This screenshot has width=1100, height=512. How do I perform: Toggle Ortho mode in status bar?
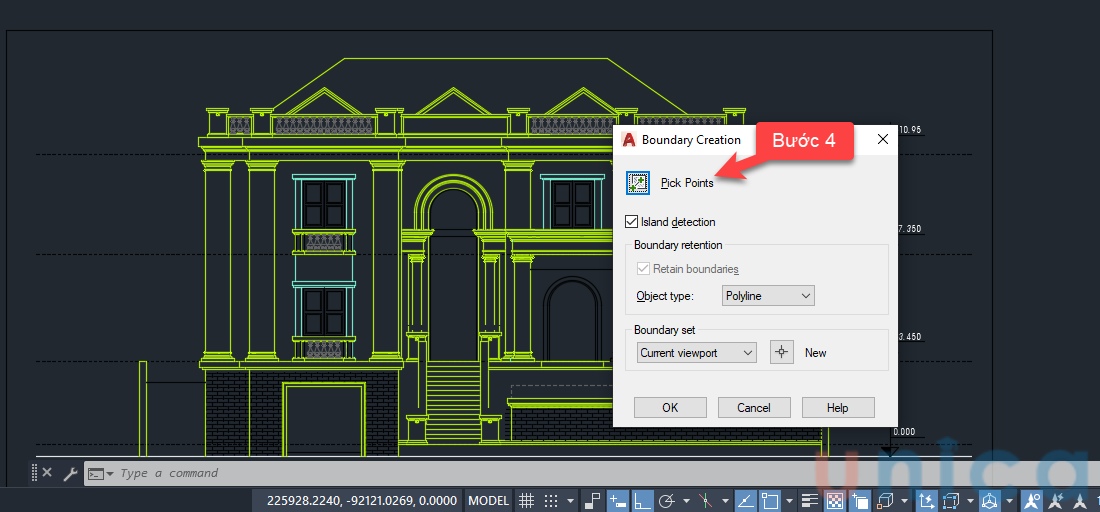tap(643, 500)
